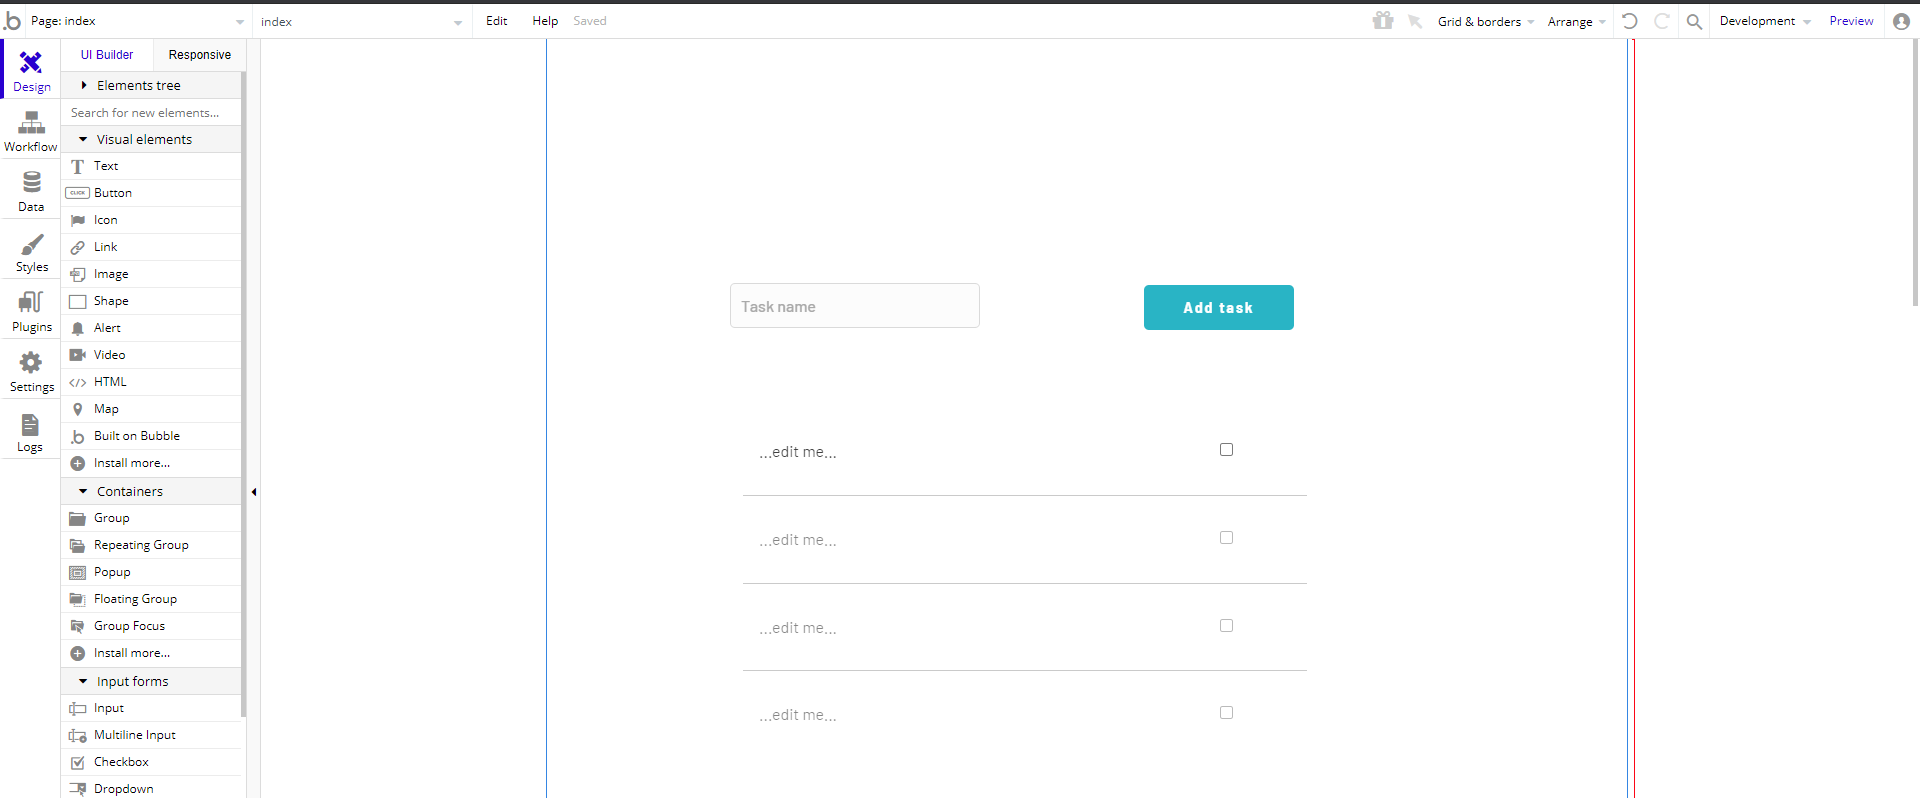Collapse the Containers section
Image resolution: width=1920 pixels, height=798 pixels.
click(x=151, y=491)
